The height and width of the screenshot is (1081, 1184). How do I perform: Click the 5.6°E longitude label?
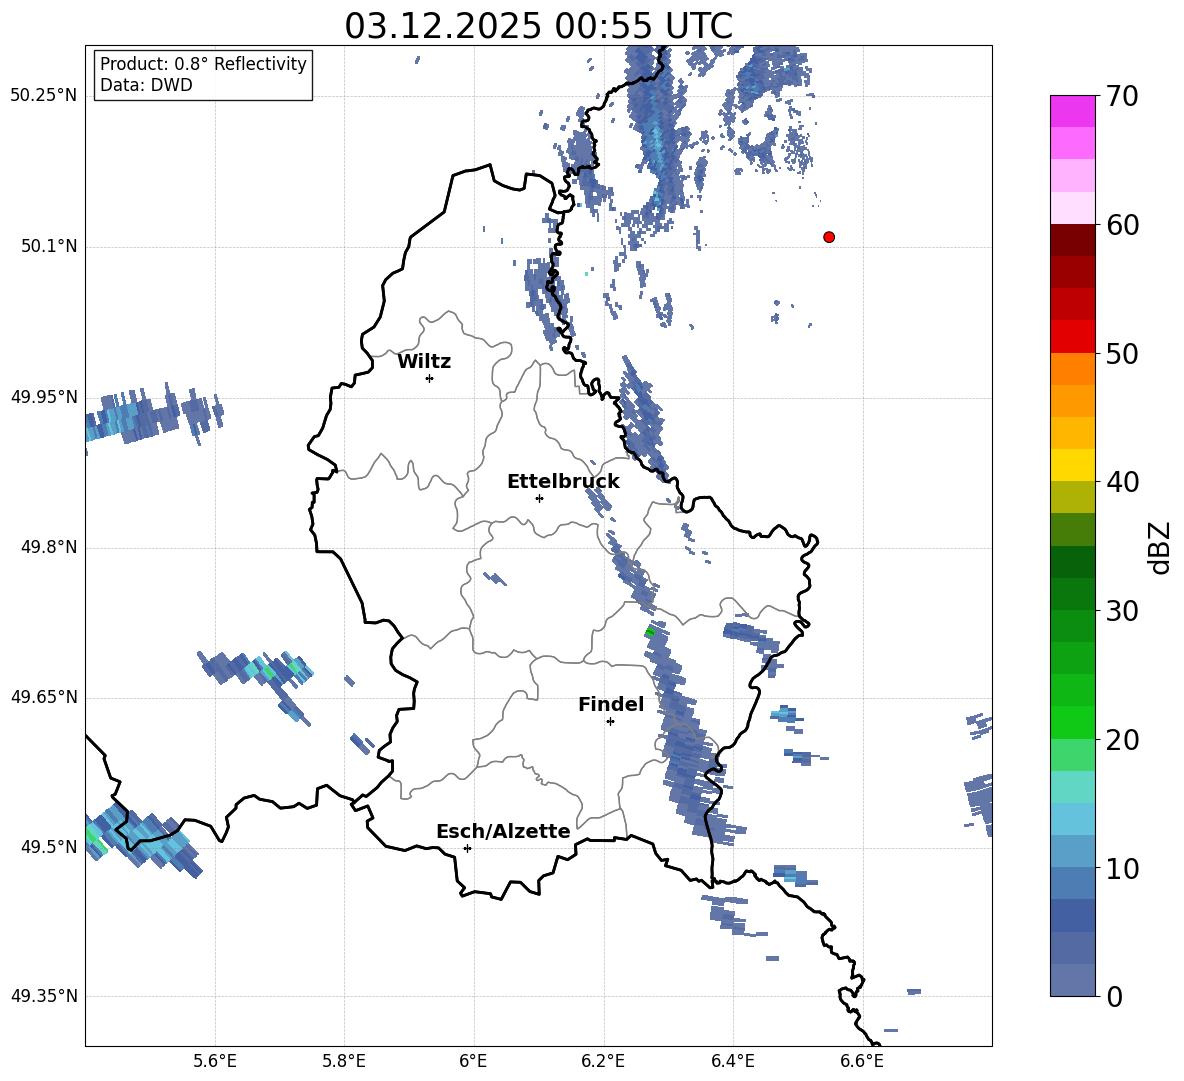pos(215,1061)
